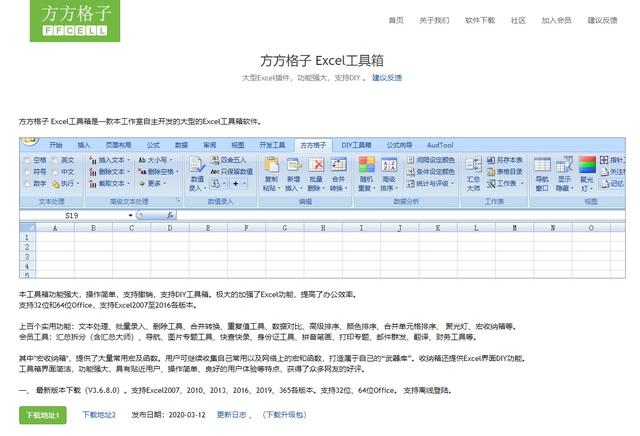Open the 工作表 dropdown in the ribbon
The image size is (640, 436).
coord(522,184)
